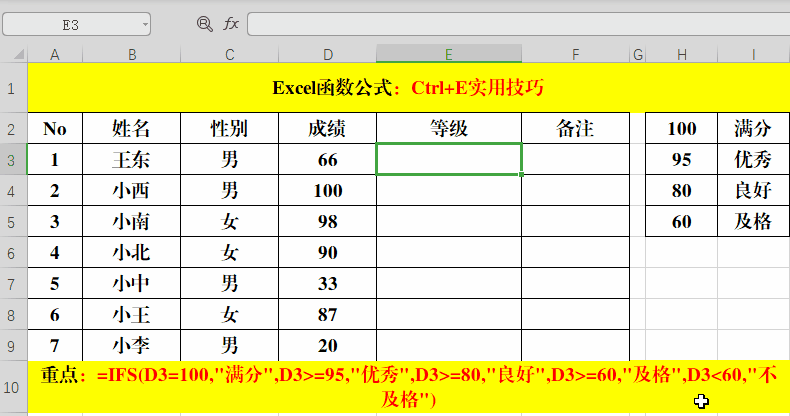Image resolution: width=790 pixels, height=416 pixels.
Task: Select column E header
Action: pos(449,54)
